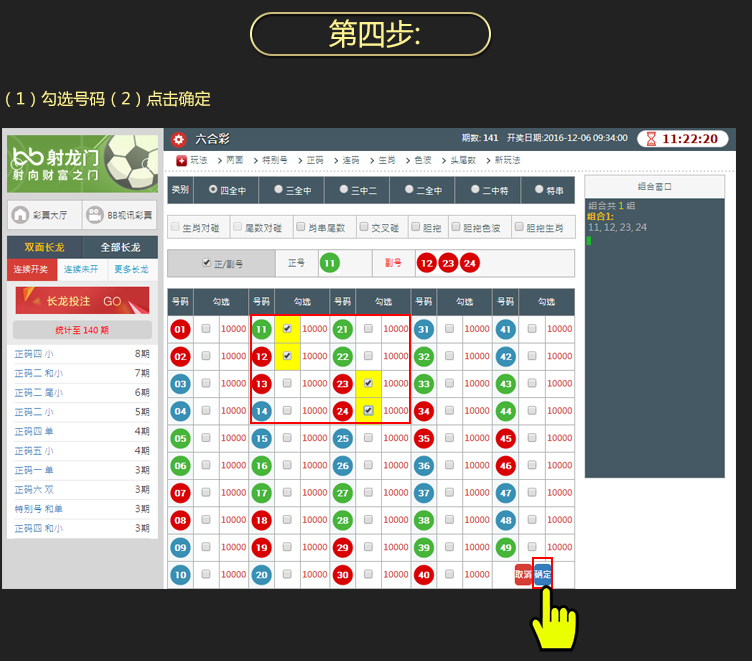Click the blue number 10 ball
The width and height of the screenshot is (752, 661).
180,575
